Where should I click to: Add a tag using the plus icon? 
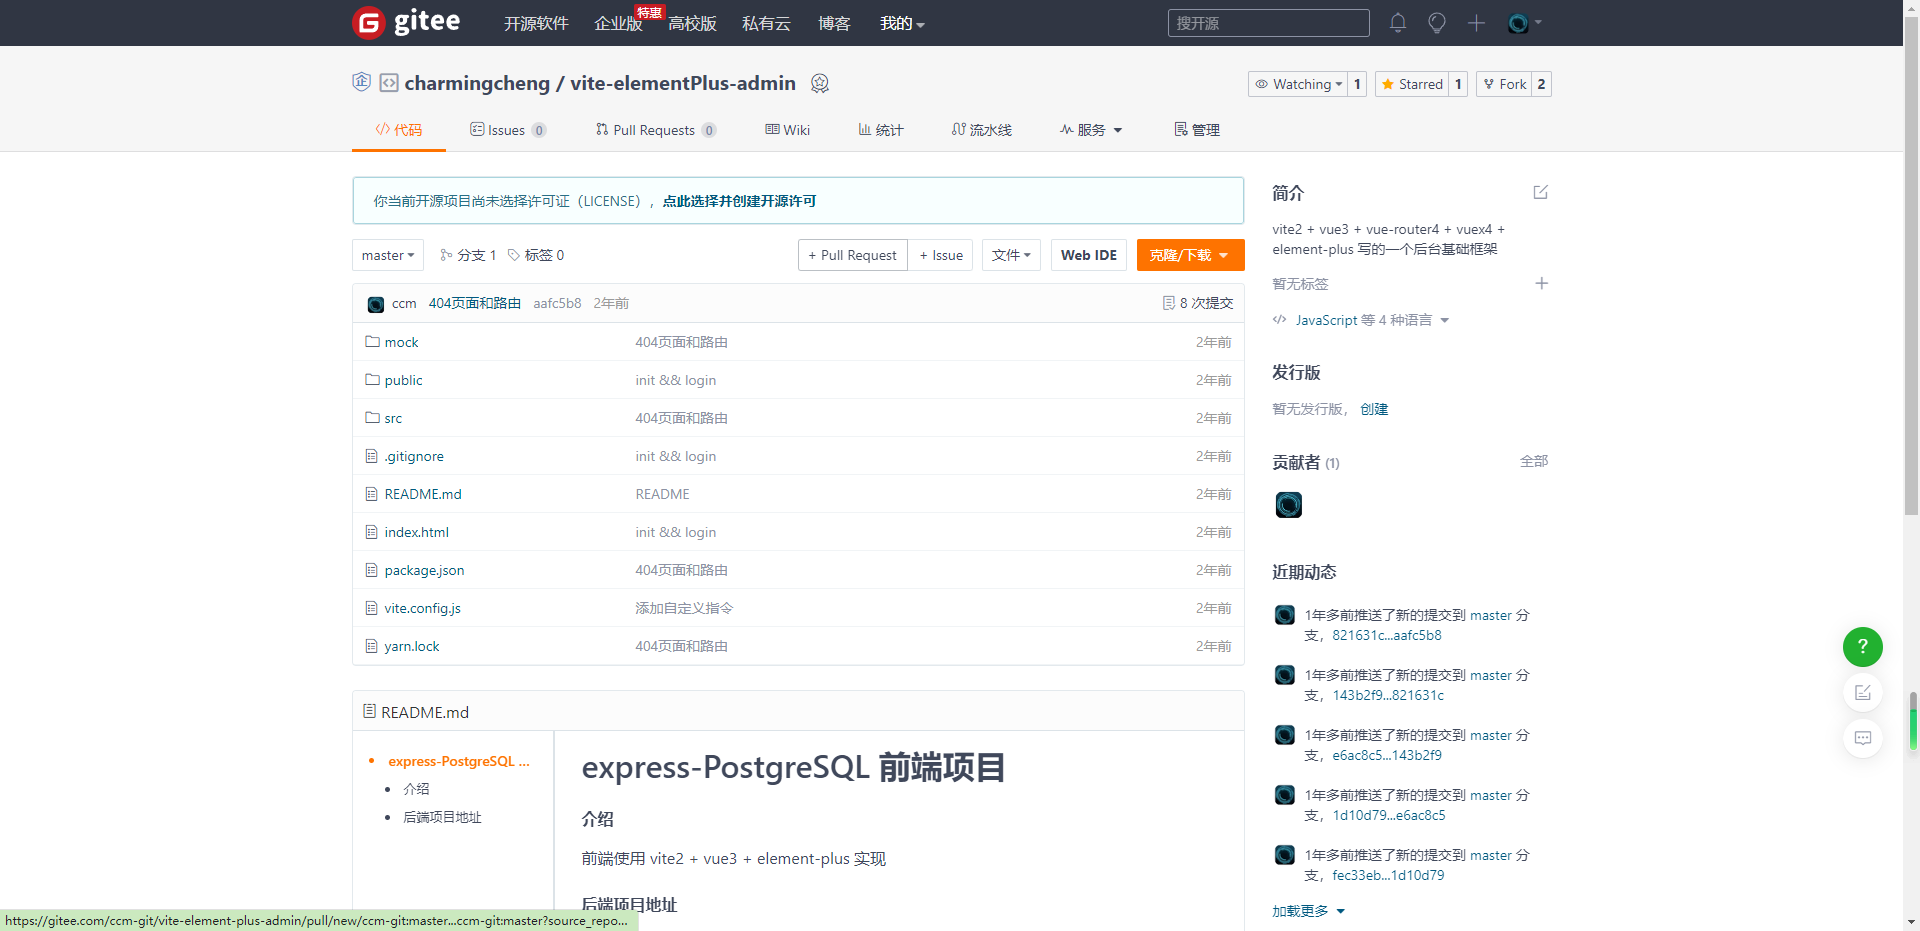click(x=1541, y=284)
